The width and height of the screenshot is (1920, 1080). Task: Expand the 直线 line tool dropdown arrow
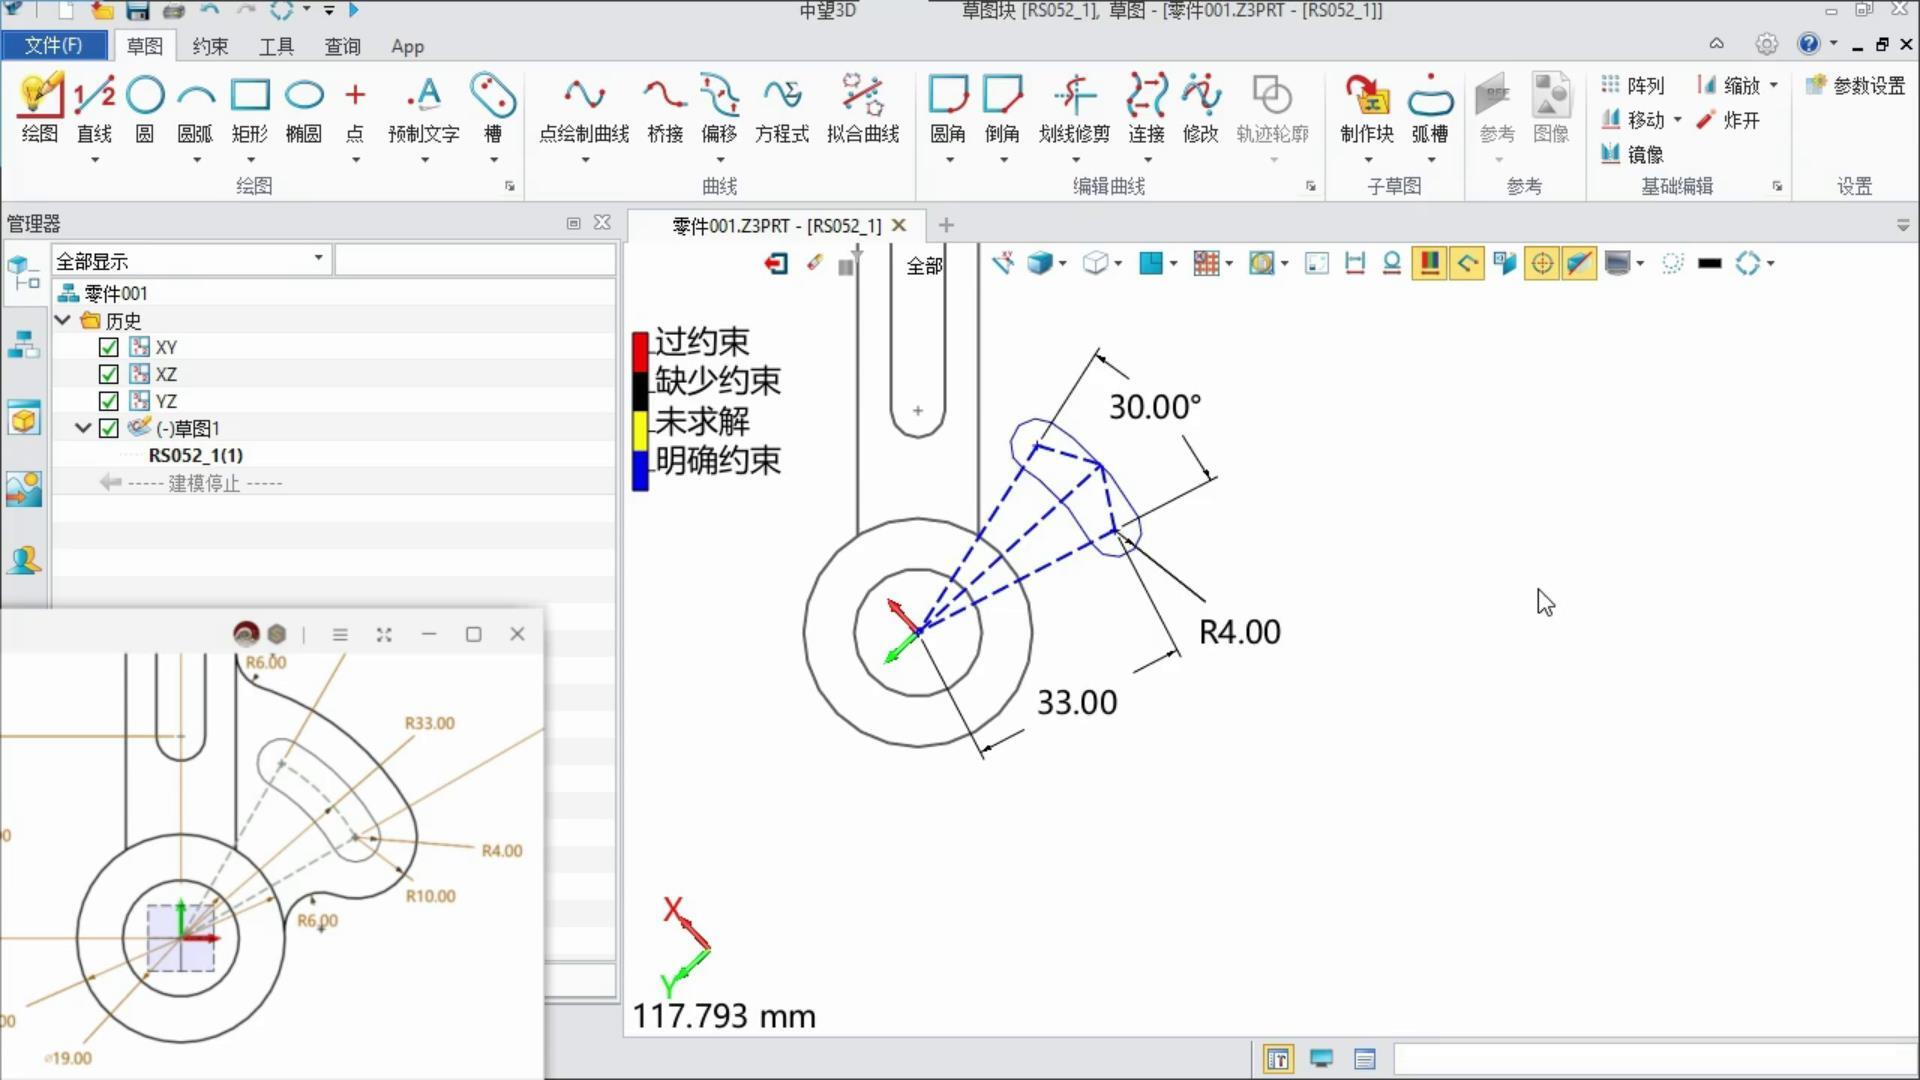pyautogui.click(x=95, y=160)
